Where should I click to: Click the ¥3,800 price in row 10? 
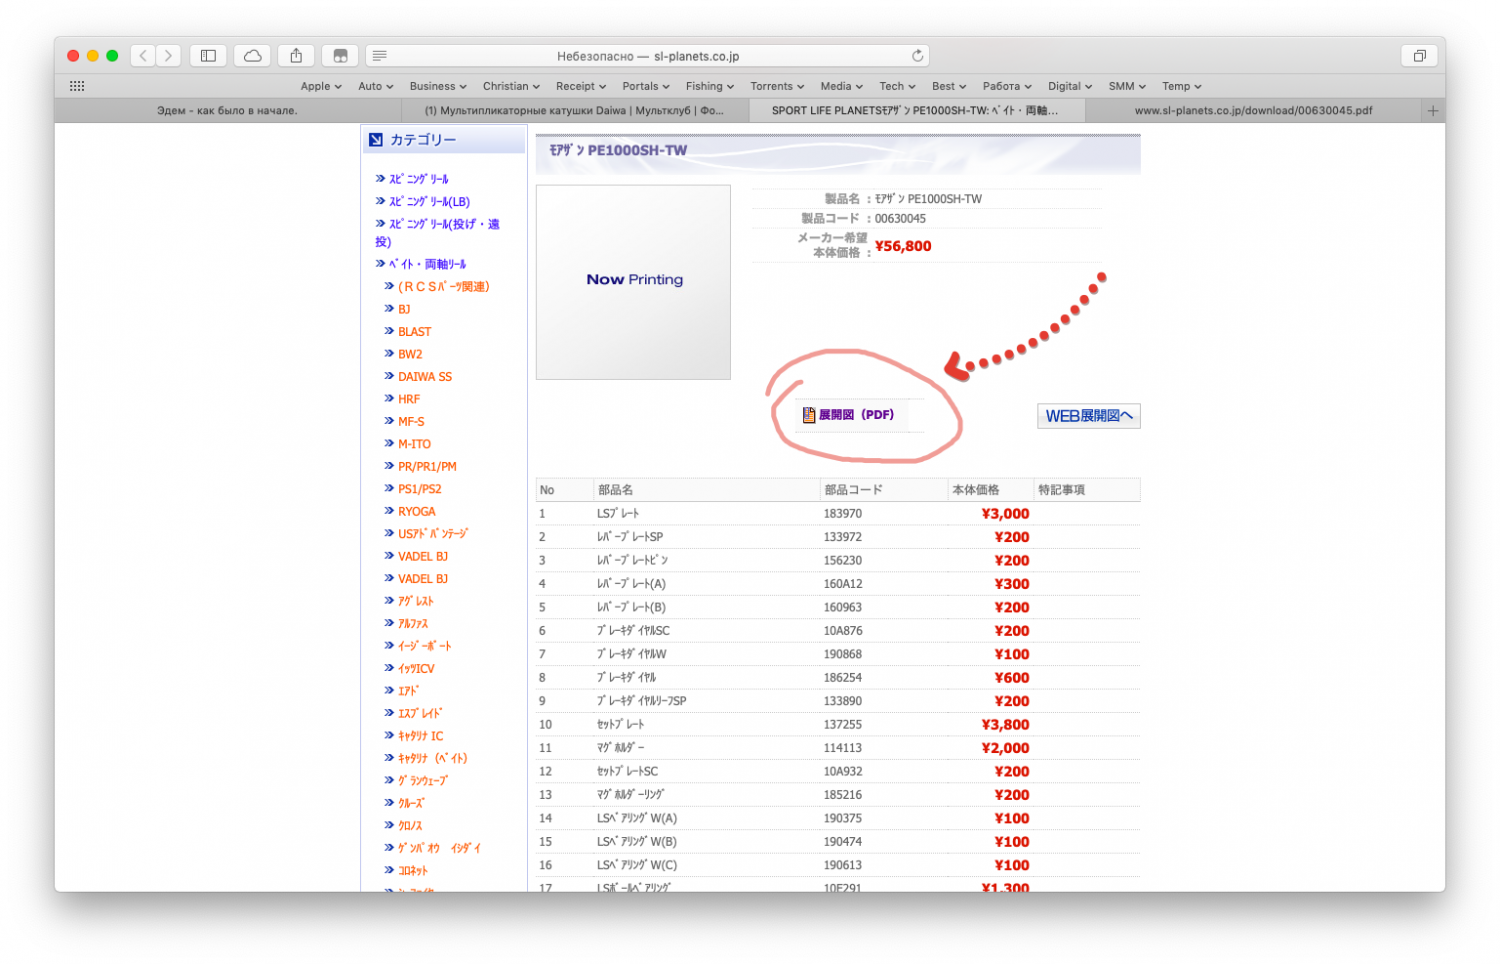(x=1005, y=725)
